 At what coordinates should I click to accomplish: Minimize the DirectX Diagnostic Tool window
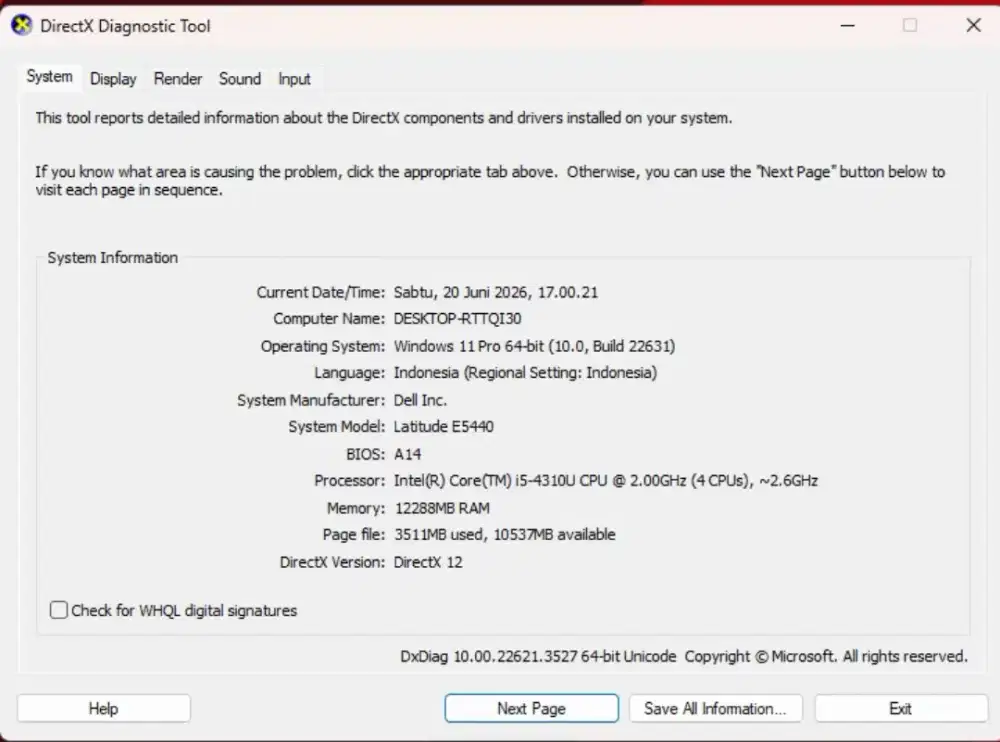848,26
